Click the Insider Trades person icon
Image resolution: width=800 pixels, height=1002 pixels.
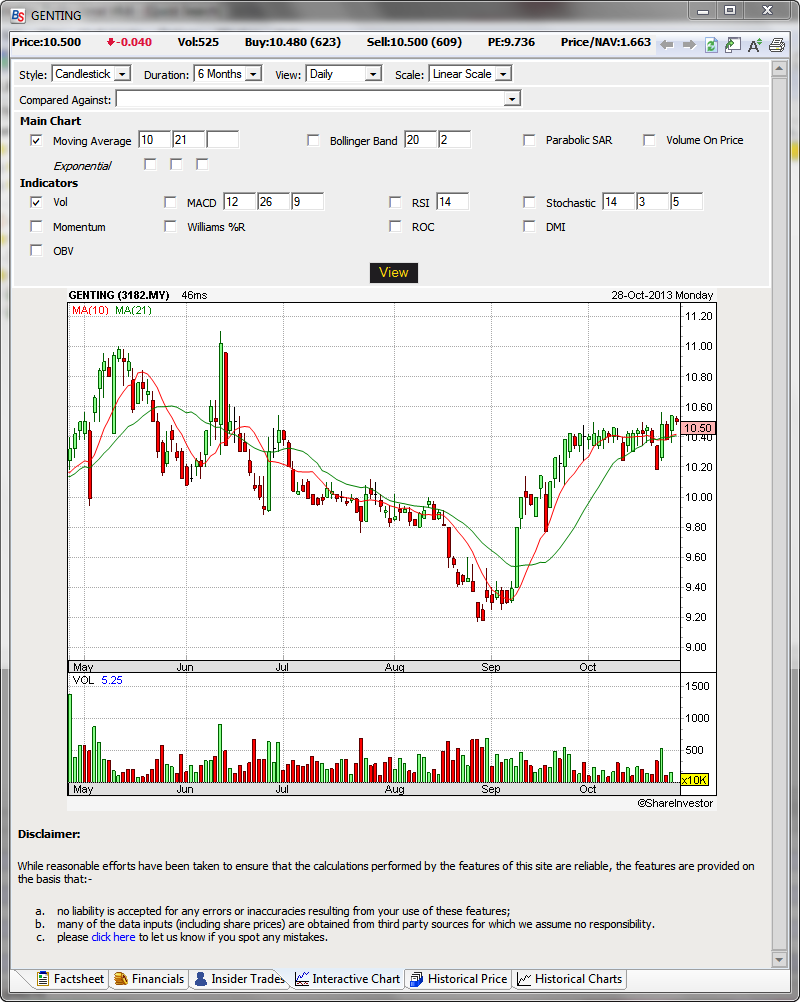(201, 978)
